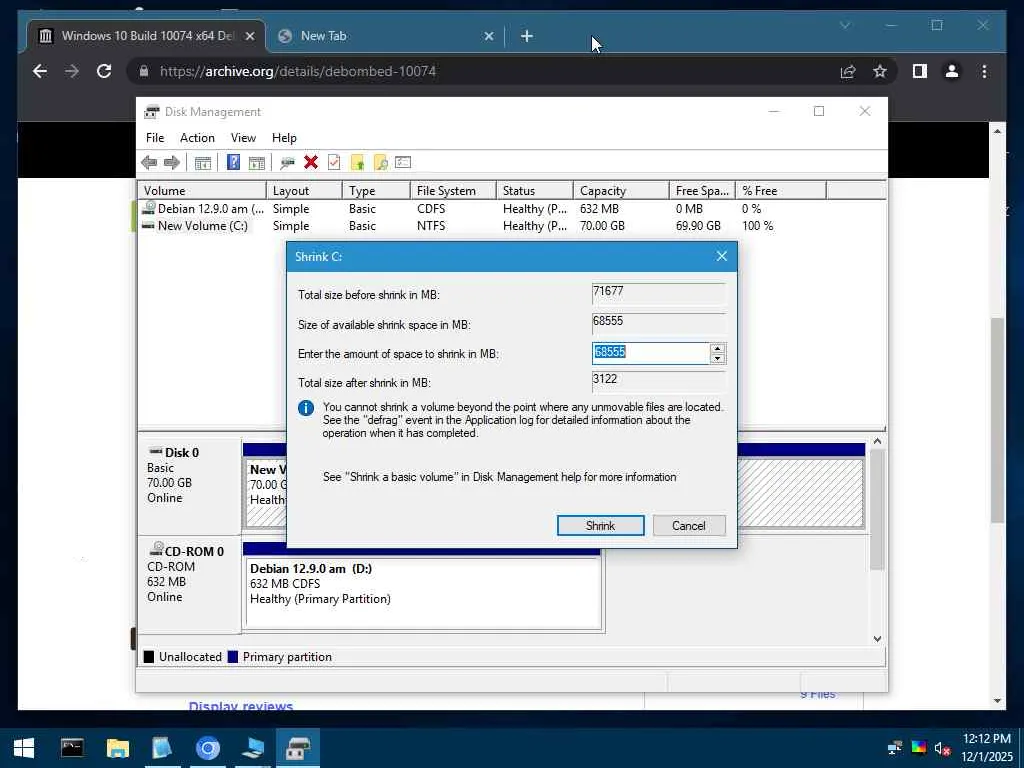The height and width of the screenshot is (768, 1024).
Task: Click the hatched area of Disk 0
Action: coord(800,493)
